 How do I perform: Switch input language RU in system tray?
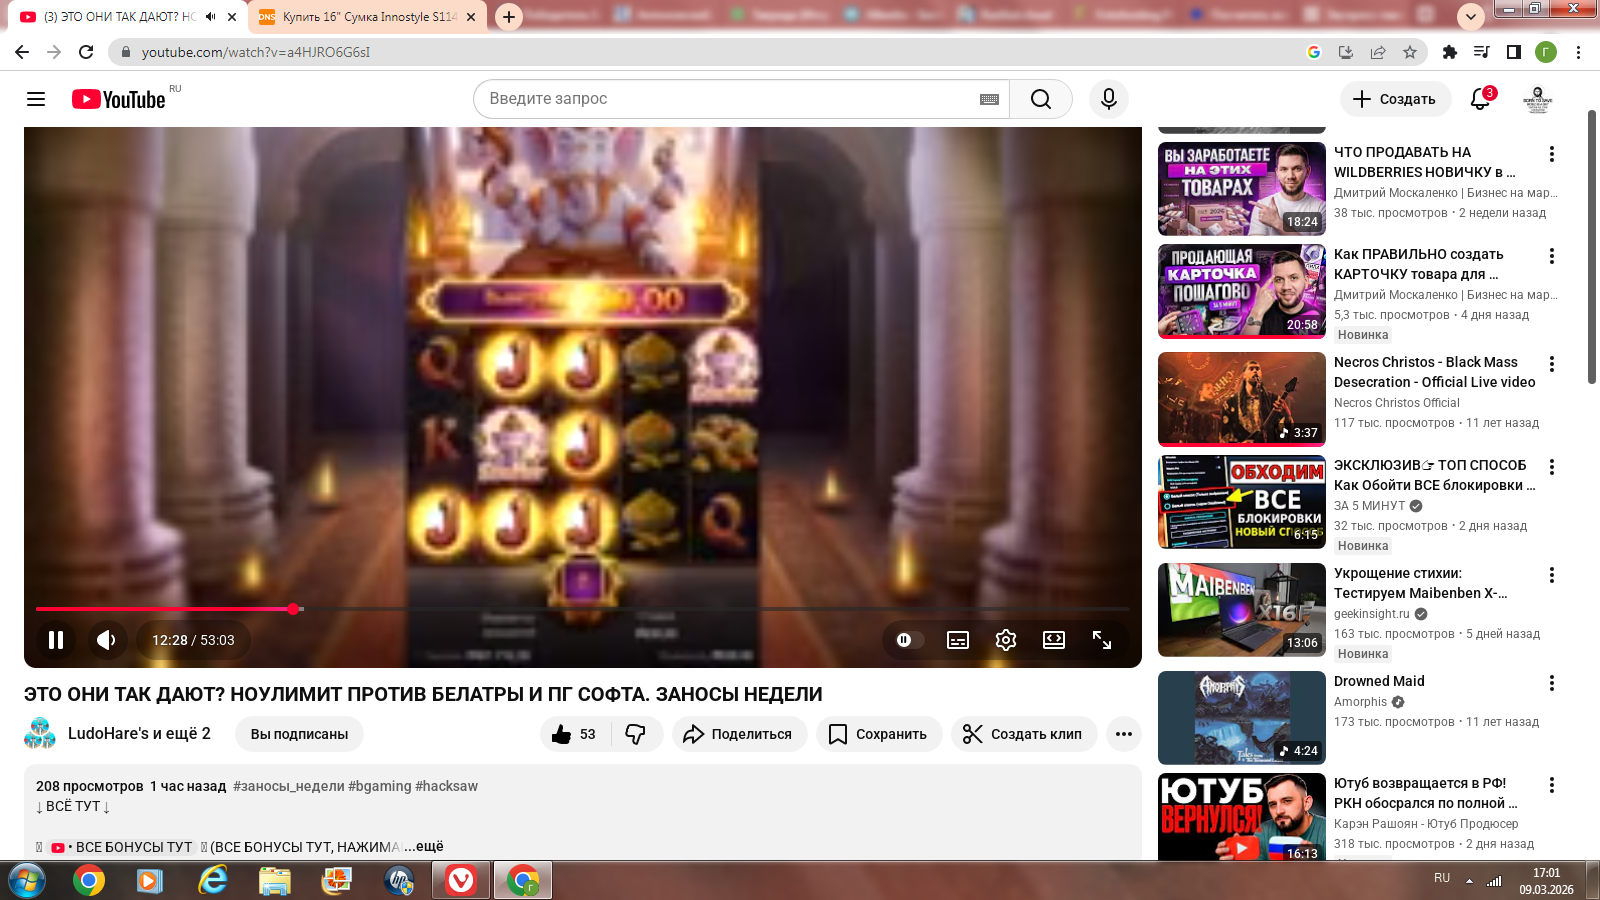tap(1442, 878)
